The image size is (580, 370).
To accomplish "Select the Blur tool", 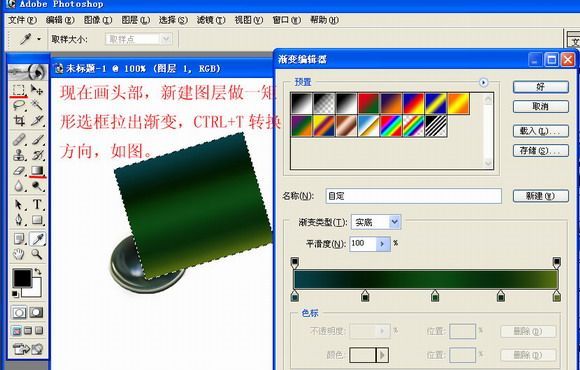I will coord(18,186).
